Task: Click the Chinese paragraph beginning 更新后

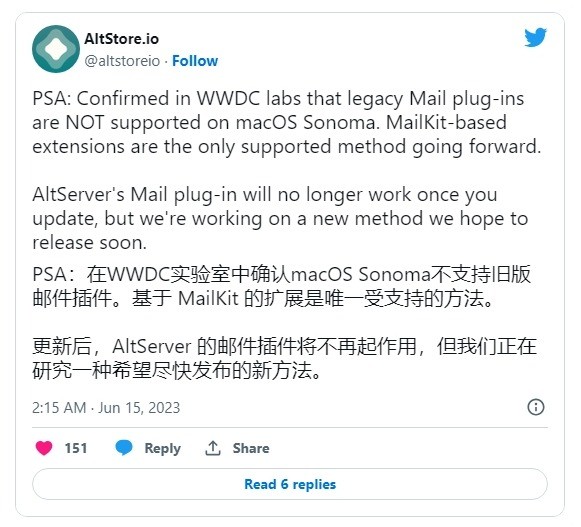Action: coord(284,358)
